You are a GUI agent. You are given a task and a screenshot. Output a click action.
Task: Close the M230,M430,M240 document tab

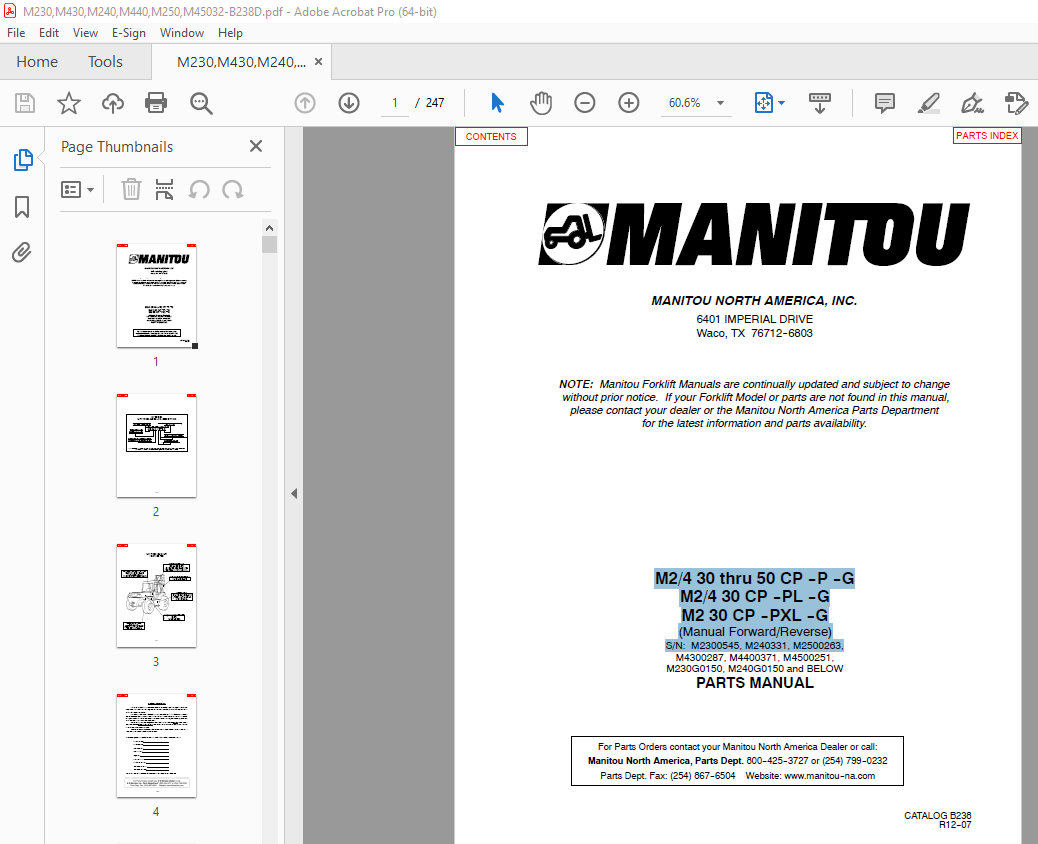pyautogui.click(x=318, y=62)
